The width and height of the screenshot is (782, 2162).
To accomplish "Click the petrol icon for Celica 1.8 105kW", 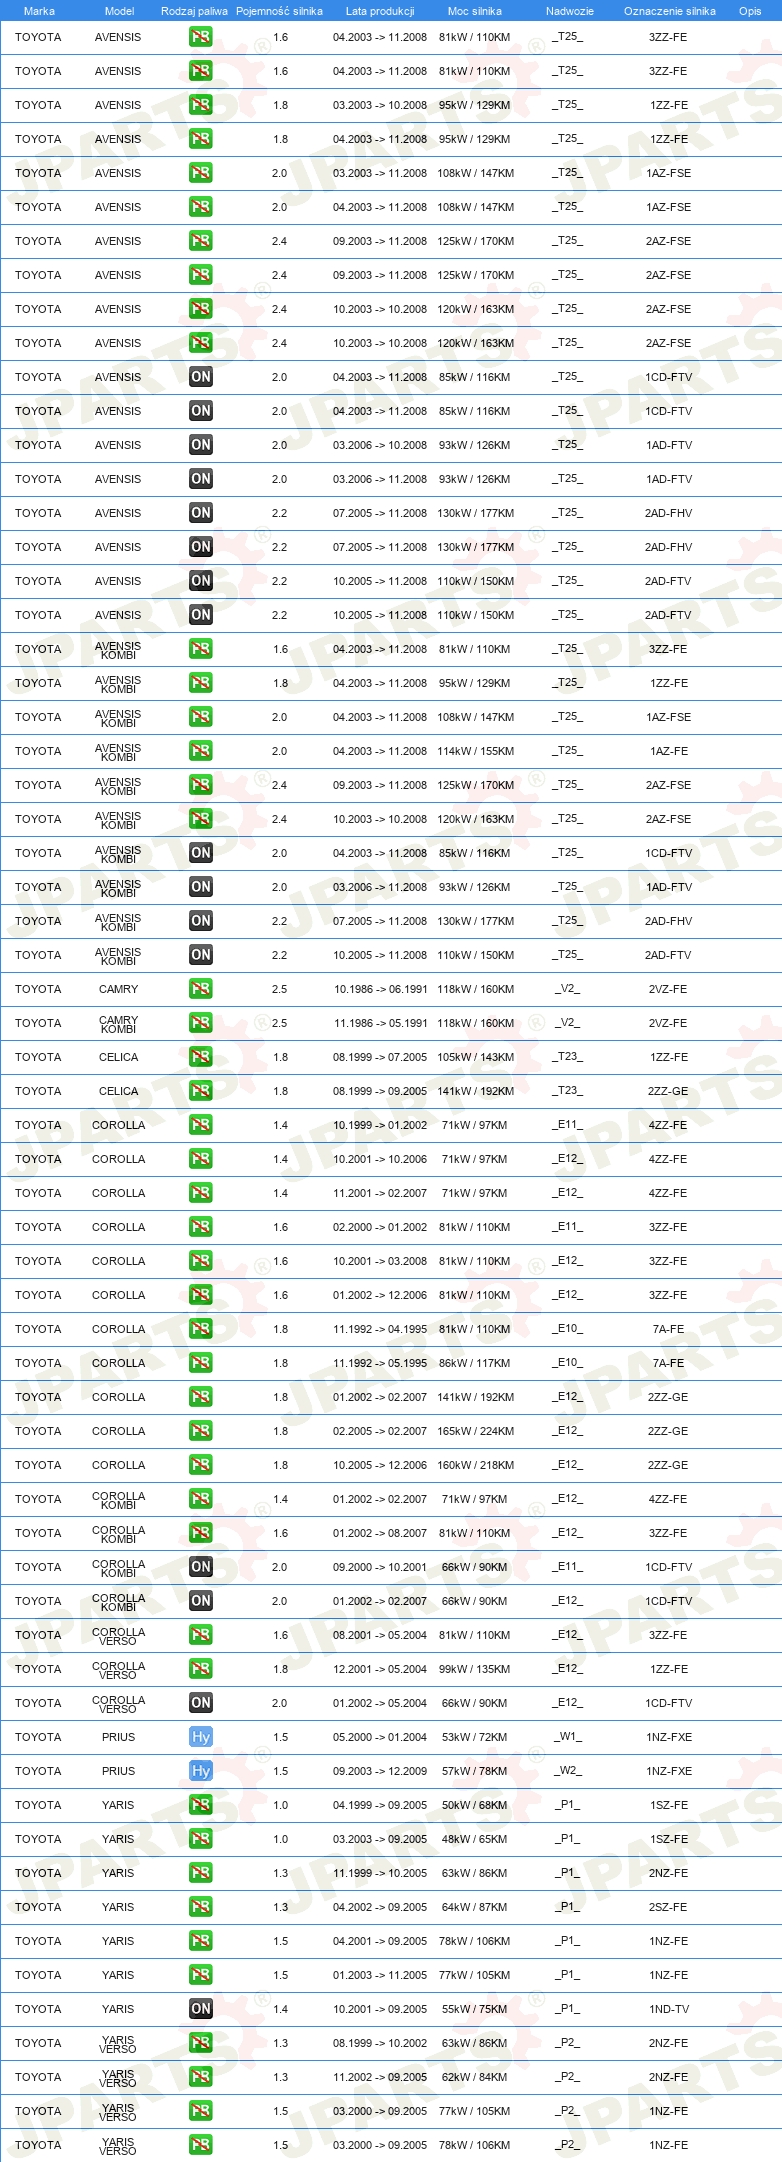I will (x=201, y=1057).
